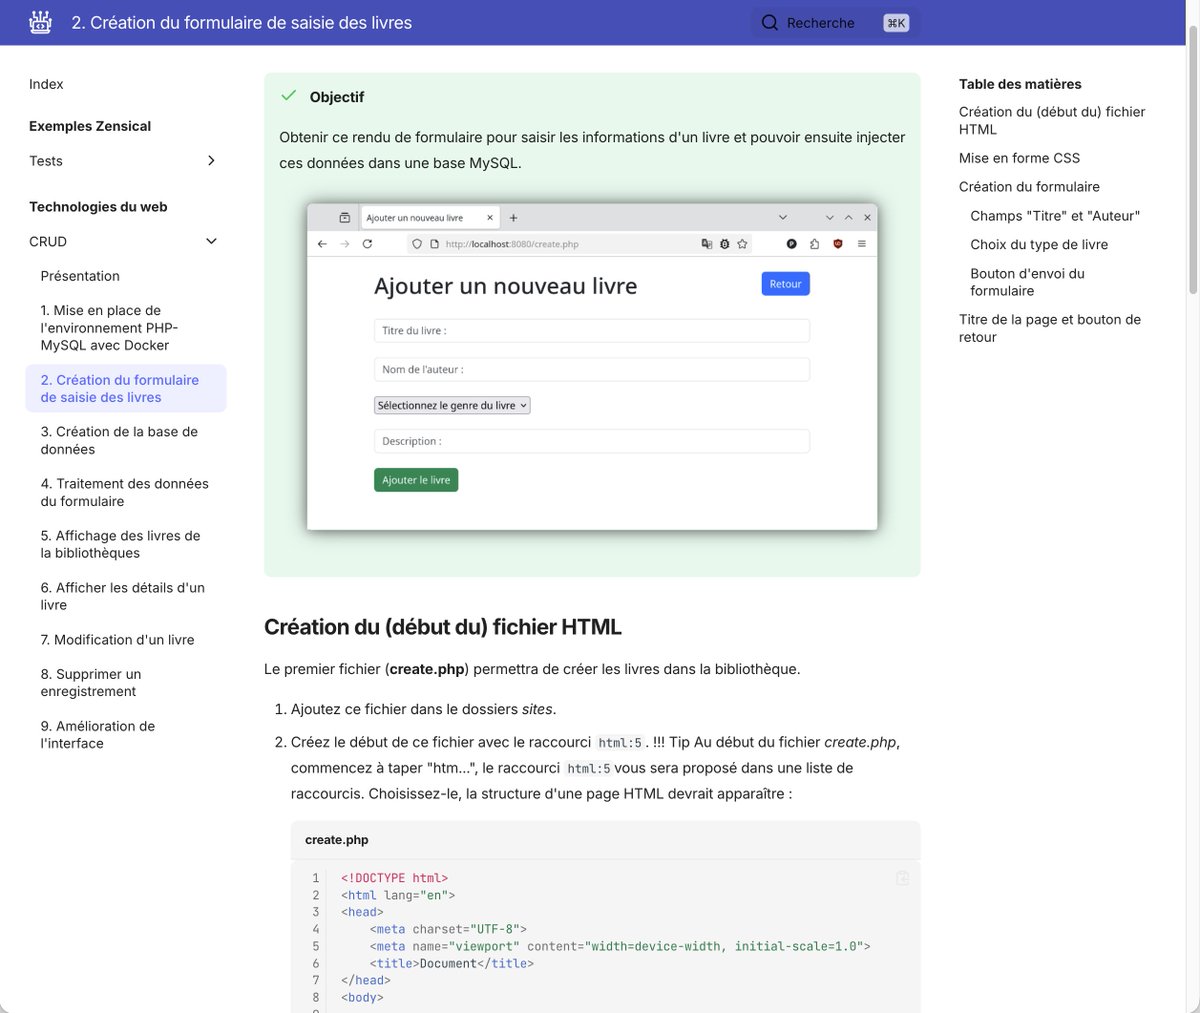This screenshot has height=1013, width=1200.
Task: Open '4. Traitement des données du formulaire'
Action: pos(125,492)
